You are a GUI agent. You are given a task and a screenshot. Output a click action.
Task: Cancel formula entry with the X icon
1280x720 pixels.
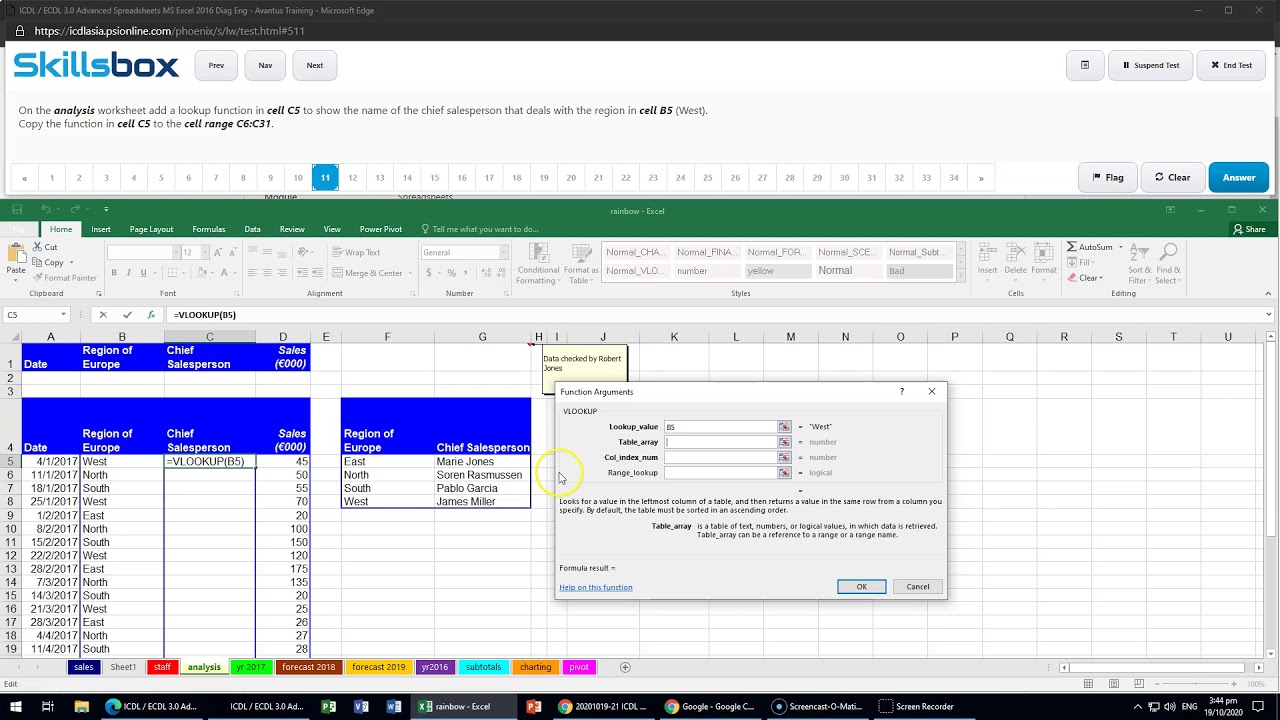[x=103, y=315]
